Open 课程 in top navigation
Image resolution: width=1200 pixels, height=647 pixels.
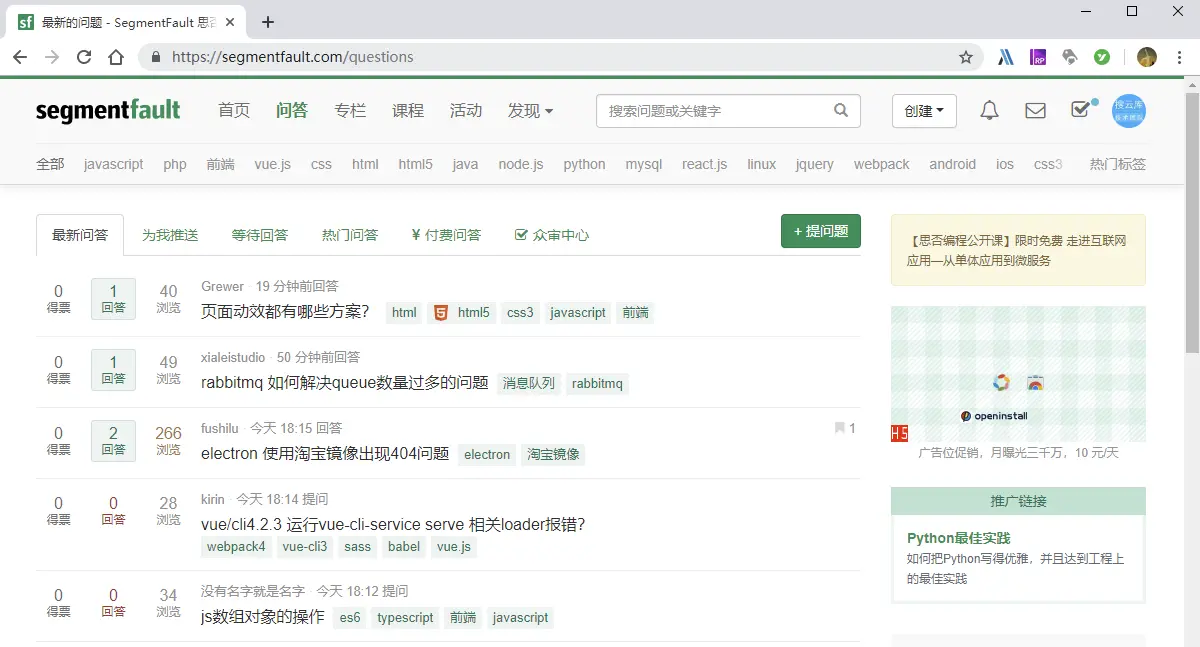click(408, 110)
